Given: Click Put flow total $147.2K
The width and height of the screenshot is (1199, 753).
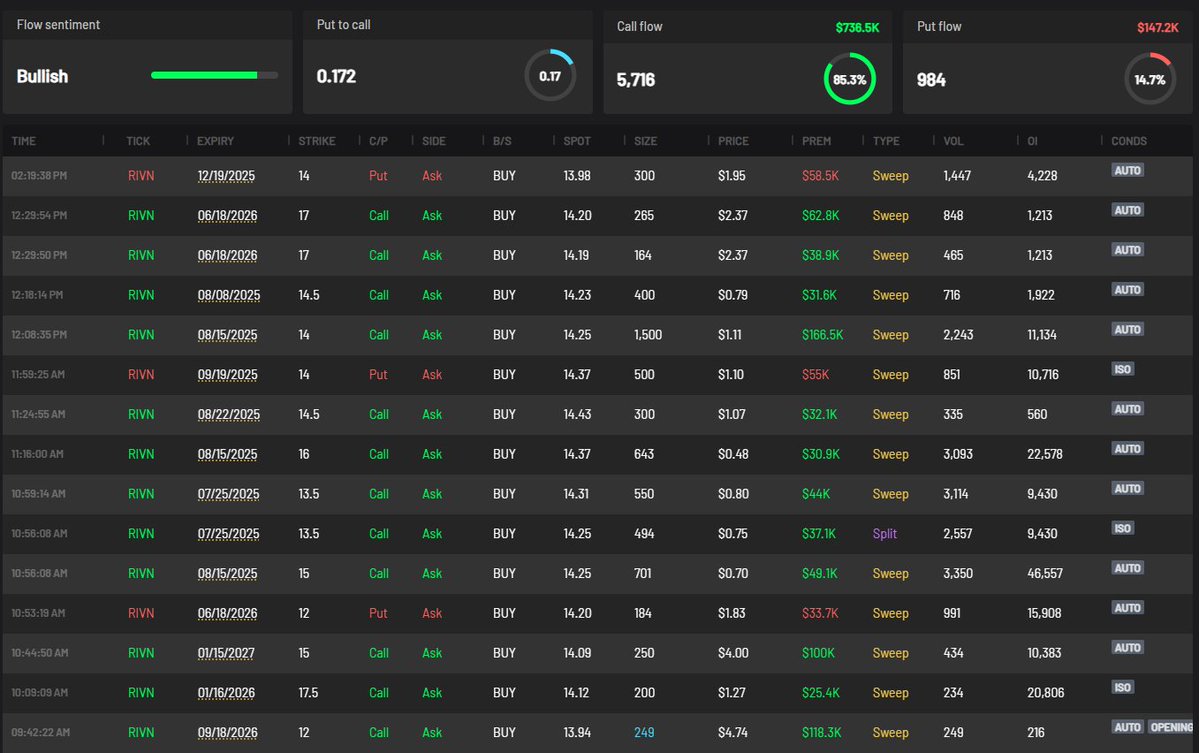Looking at the screenshot, I should pos(1158,28).
